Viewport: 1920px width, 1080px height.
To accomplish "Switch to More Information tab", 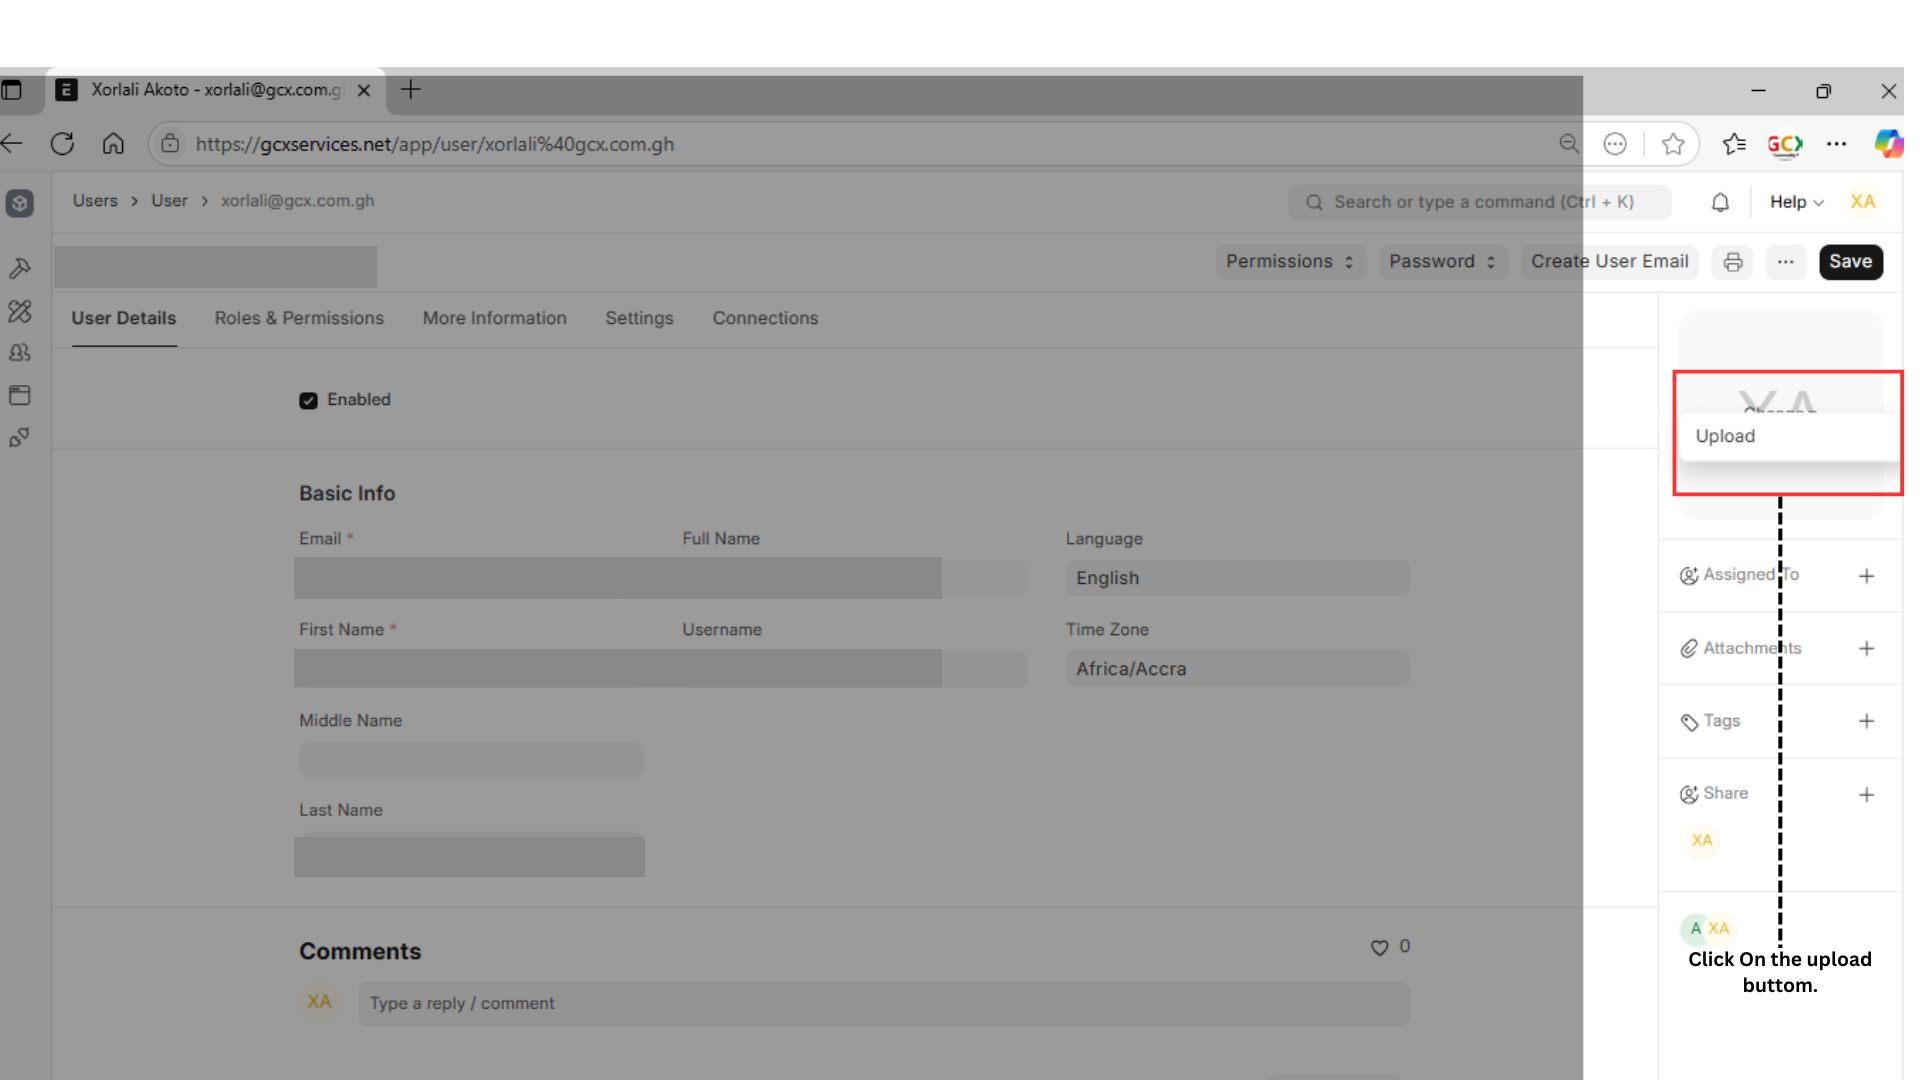I will (495, 318).
